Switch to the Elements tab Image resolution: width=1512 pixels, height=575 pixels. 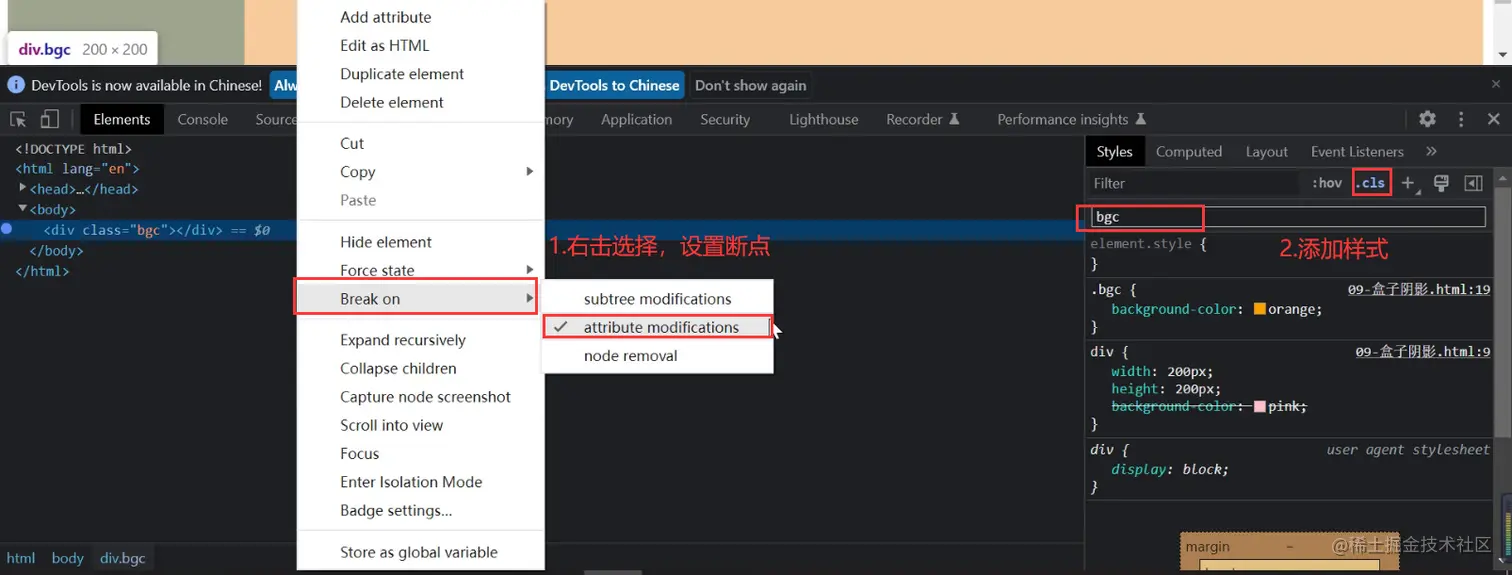(122, 119)
